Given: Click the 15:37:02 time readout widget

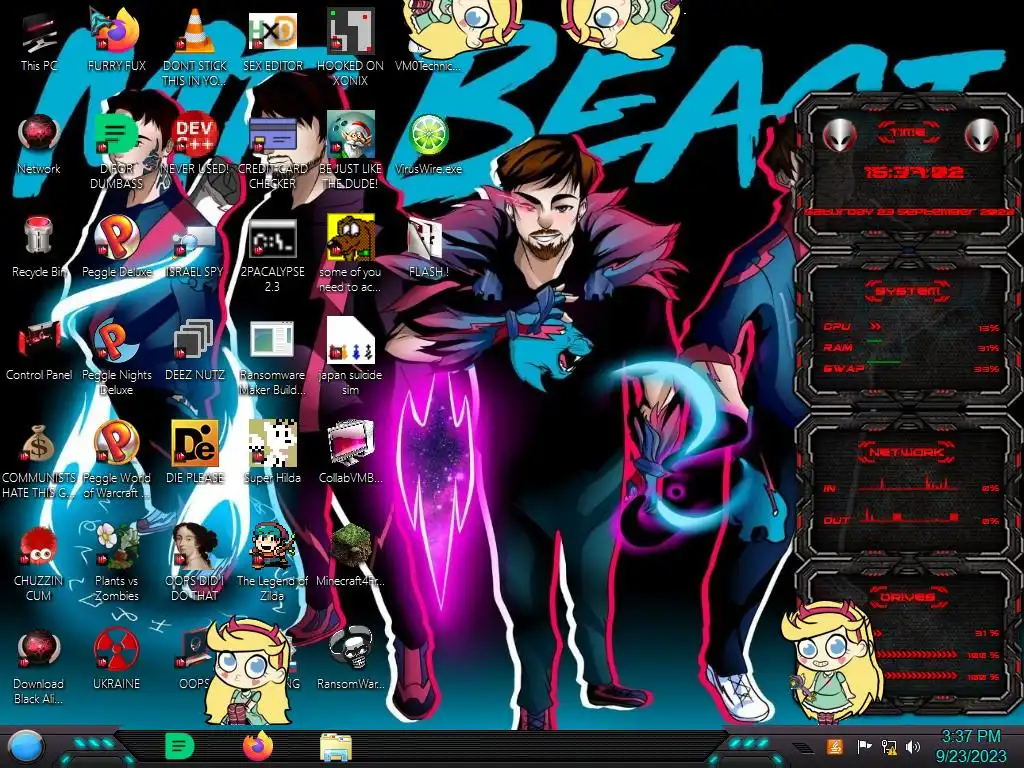Looking at the screenshot, I should pyautogui.click(x=914, y=172).
